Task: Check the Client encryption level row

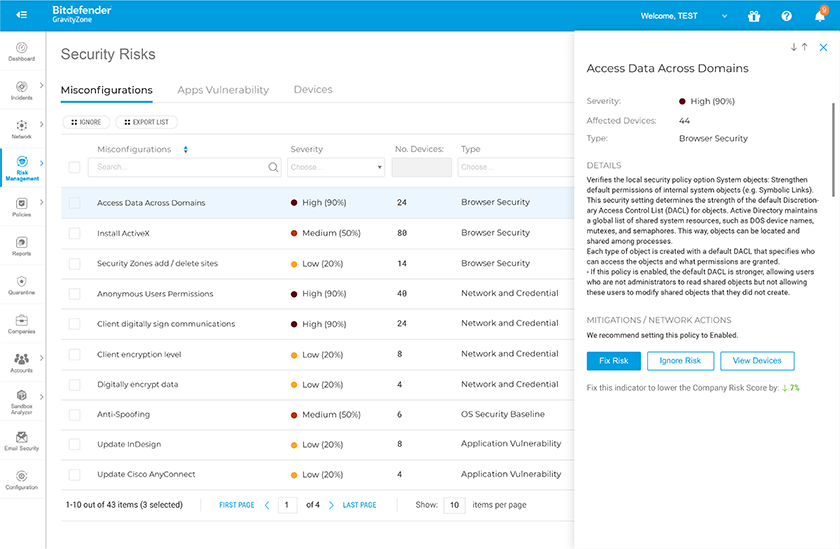Action: (x=74, y=355)
